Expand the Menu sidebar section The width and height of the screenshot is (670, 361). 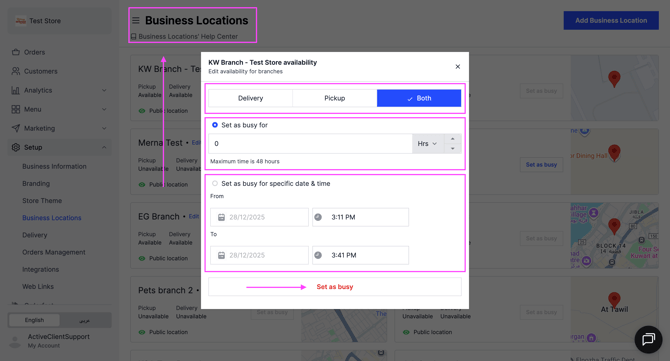point(59,109)
